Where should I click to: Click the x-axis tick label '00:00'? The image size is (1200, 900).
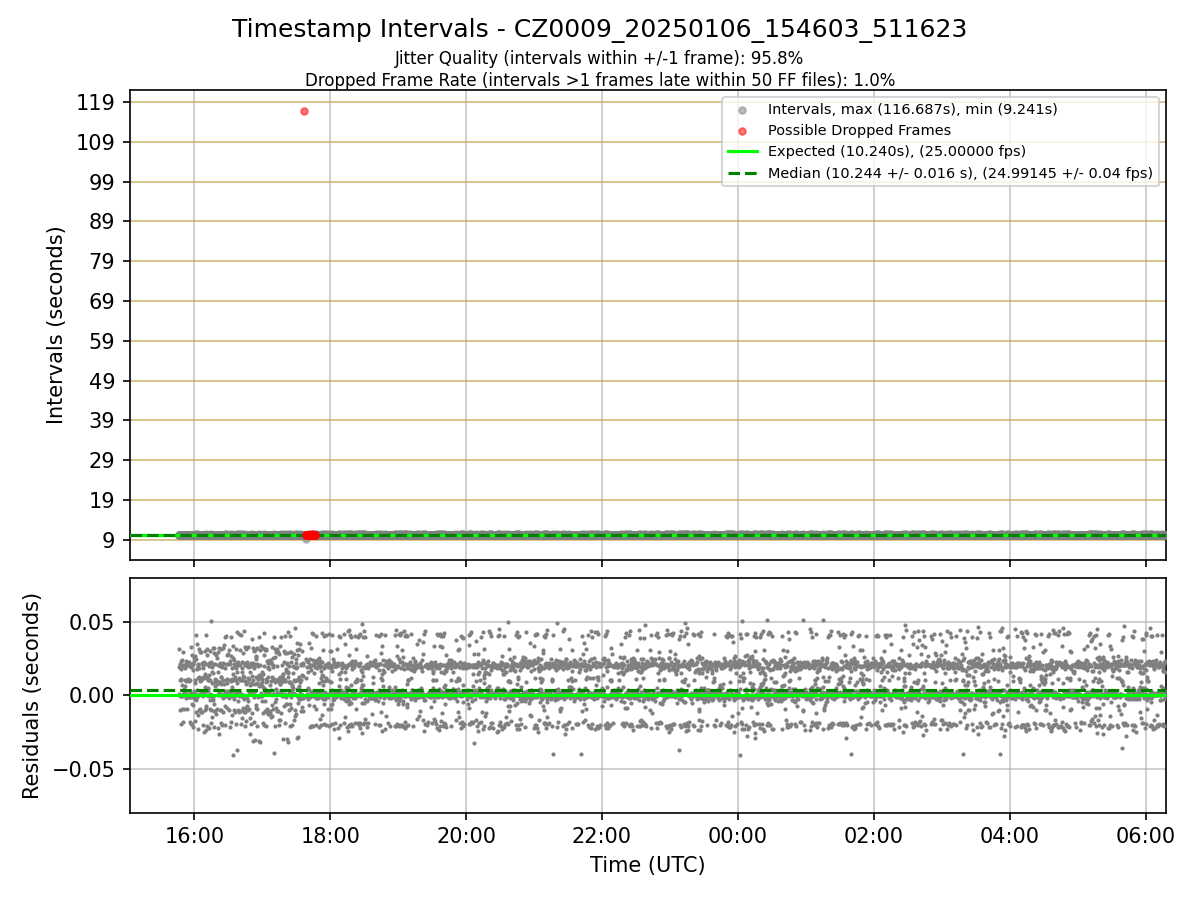(x=738, y=834)
